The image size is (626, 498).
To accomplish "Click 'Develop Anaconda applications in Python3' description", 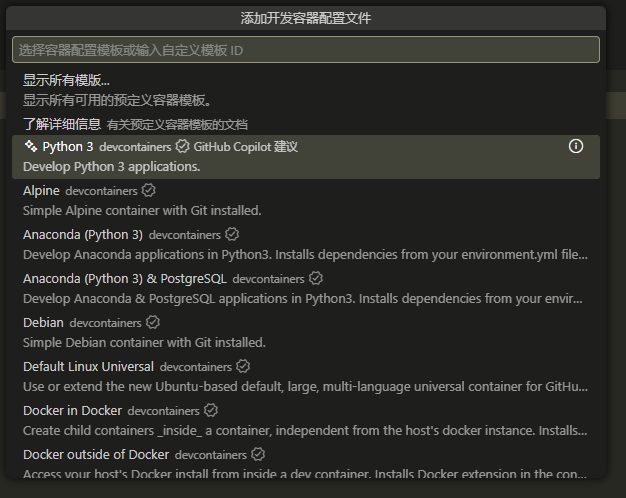I will tap(305, 254).
